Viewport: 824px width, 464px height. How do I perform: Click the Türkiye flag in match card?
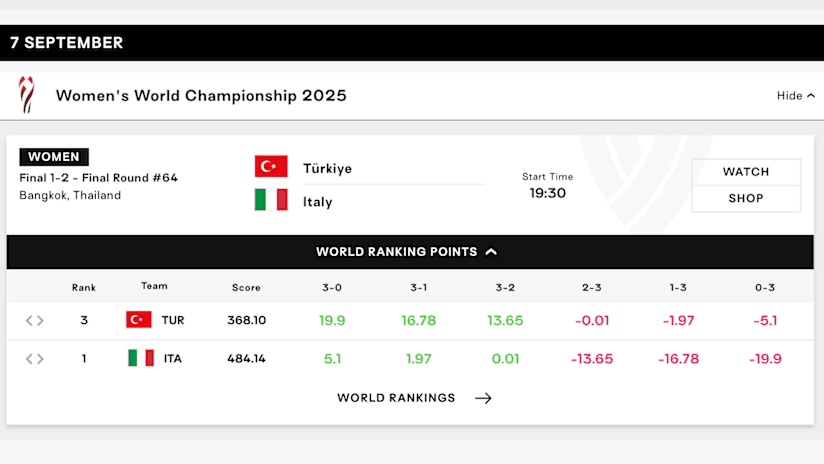pyautogui.click(x=271, y=167)
